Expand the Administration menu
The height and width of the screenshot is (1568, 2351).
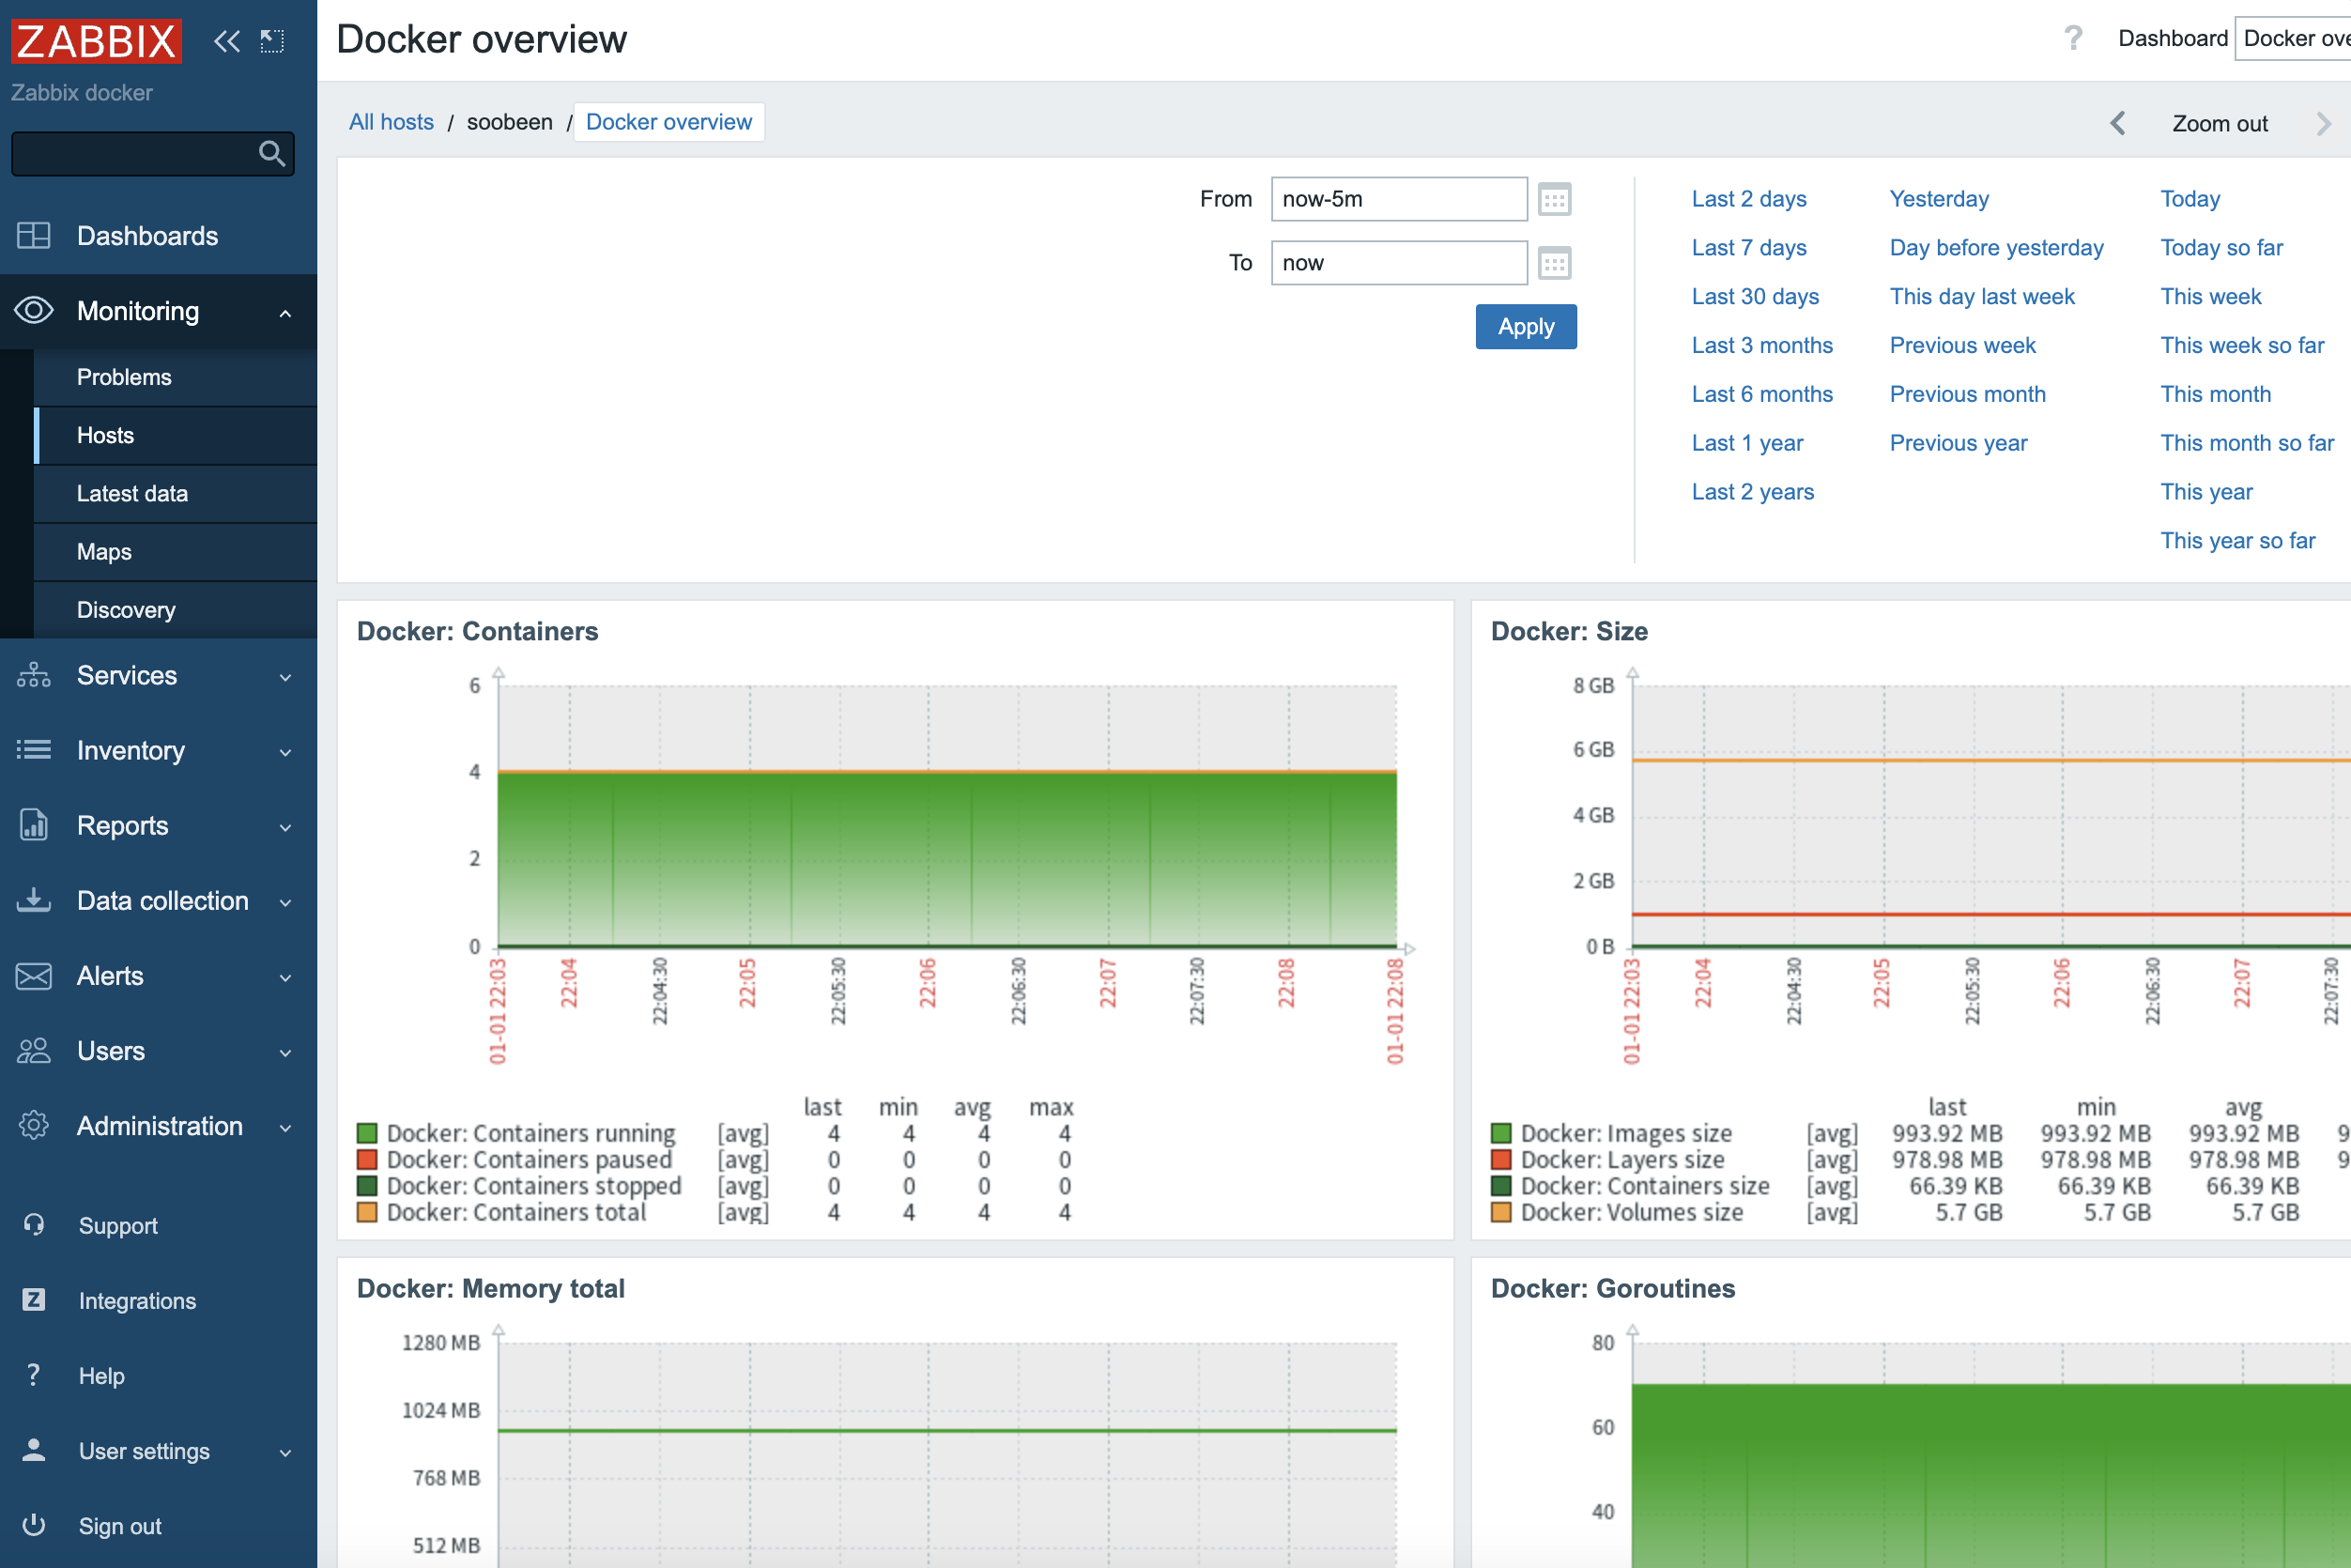(285, 1127)
